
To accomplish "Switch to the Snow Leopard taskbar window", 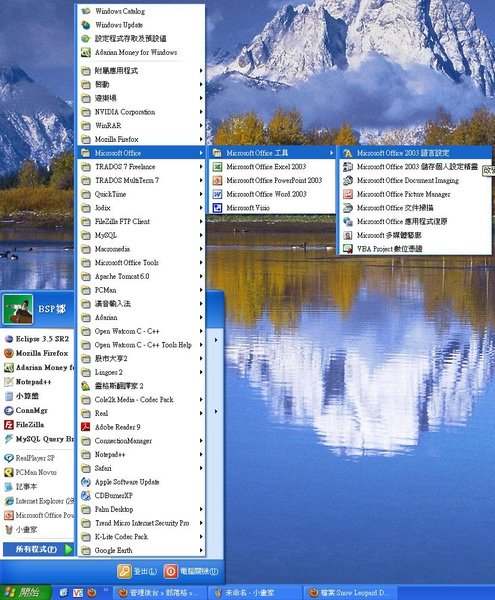I will click(350, 593).
